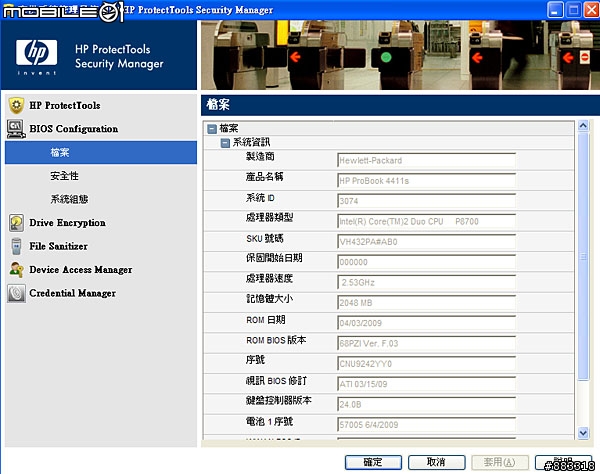Select the 檔案 item in sidebar
This screenshot has width=600, height=474.
coord(101,153)
